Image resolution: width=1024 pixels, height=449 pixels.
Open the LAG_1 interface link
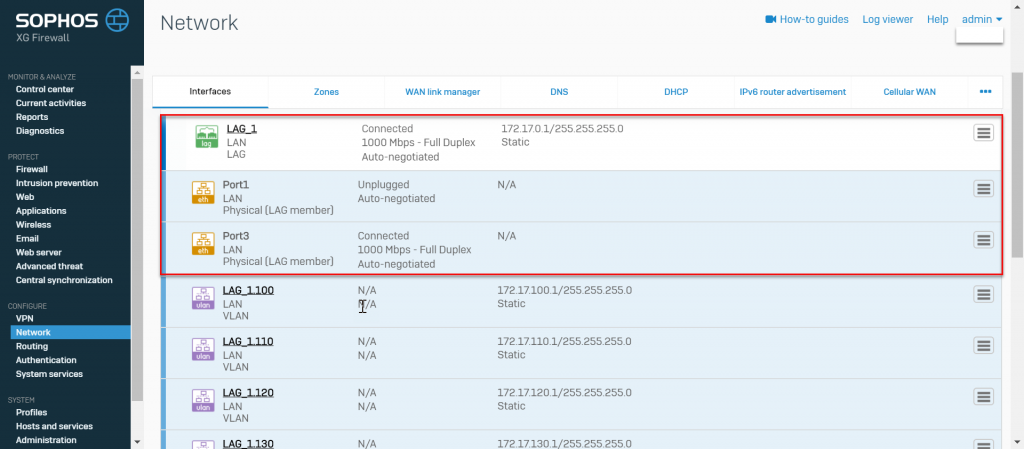coord(242,129)
